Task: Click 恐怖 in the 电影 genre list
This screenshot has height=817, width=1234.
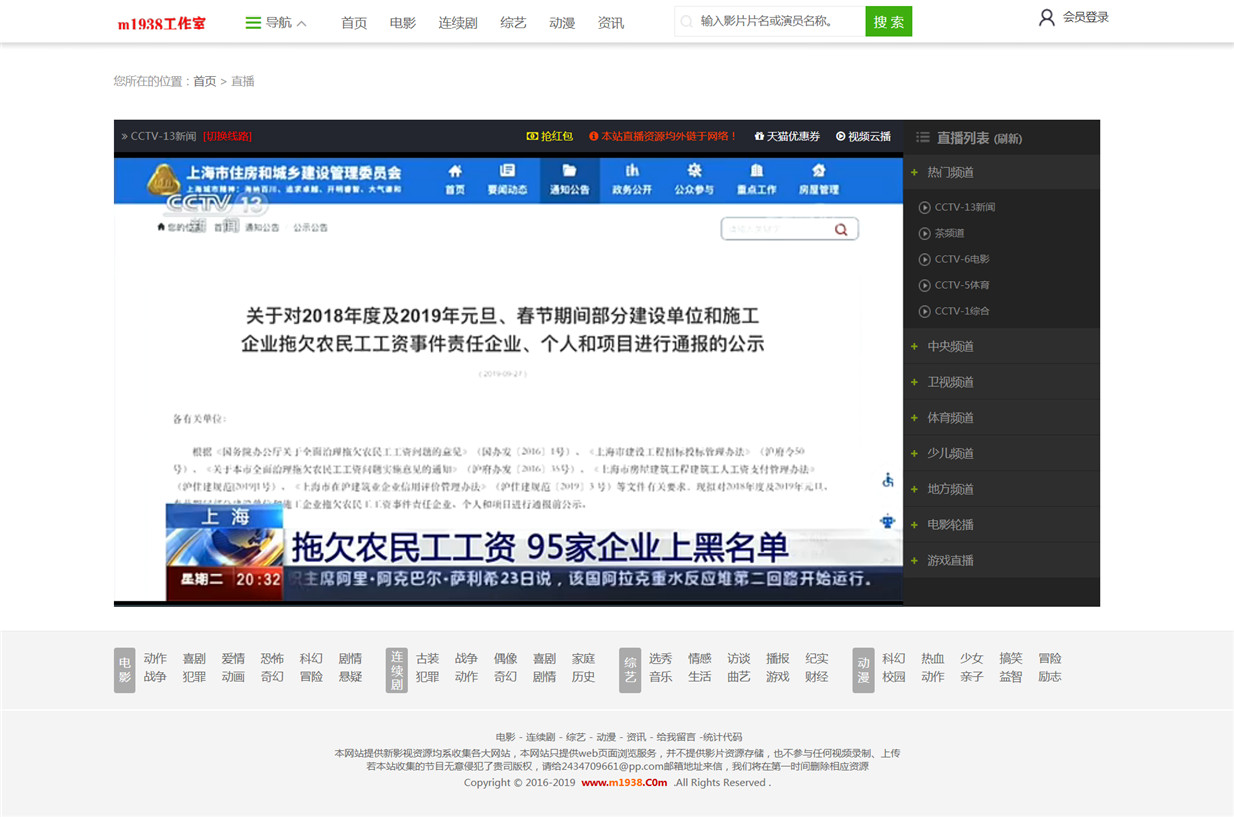Action: point(272,658)
